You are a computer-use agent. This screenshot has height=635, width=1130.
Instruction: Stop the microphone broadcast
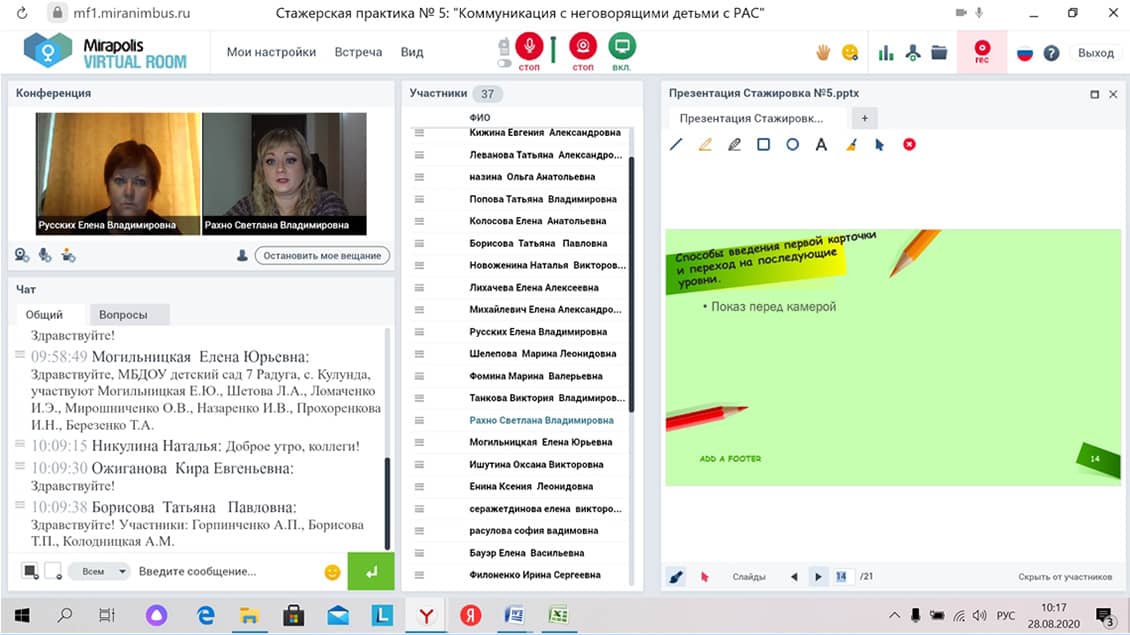point(529,47)
